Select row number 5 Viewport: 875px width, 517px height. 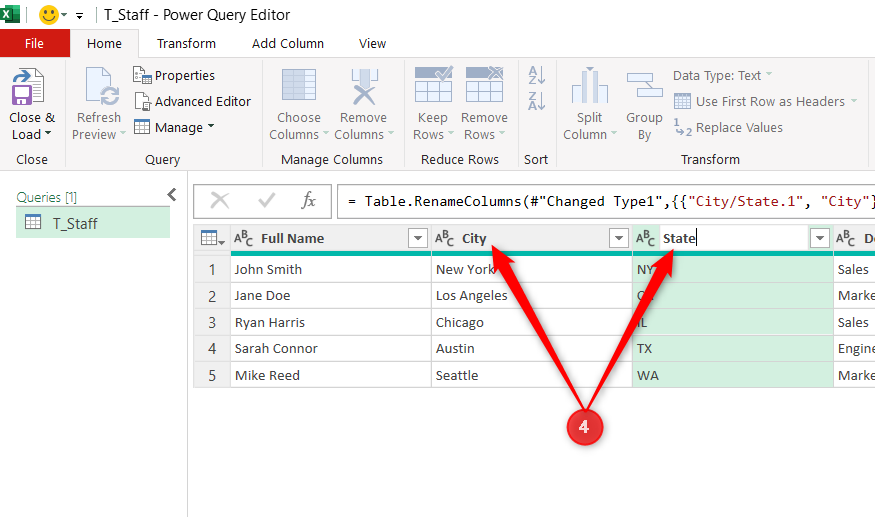[x=212, y=376]
